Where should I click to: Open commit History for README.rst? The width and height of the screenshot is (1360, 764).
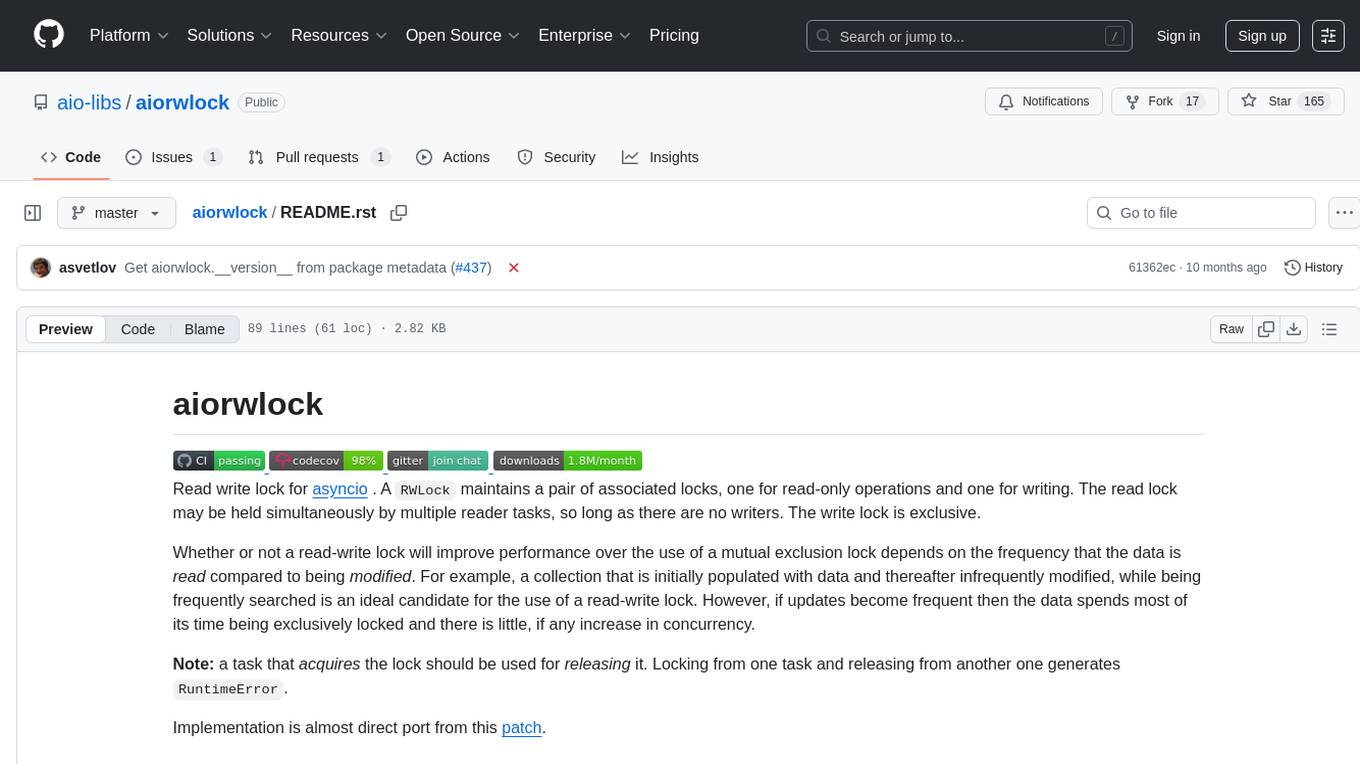(1313, 268)
